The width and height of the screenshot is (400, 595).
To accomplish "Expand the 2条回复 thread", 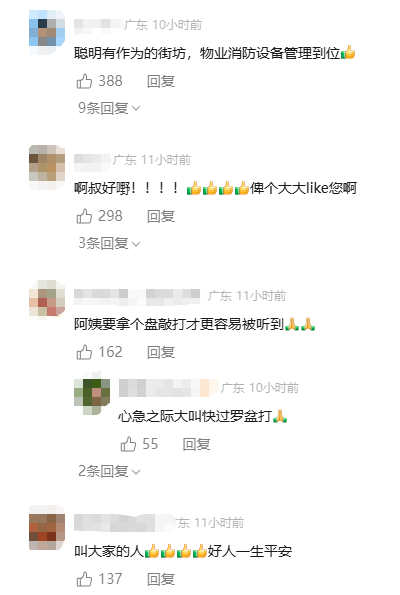I will point(109,471).
